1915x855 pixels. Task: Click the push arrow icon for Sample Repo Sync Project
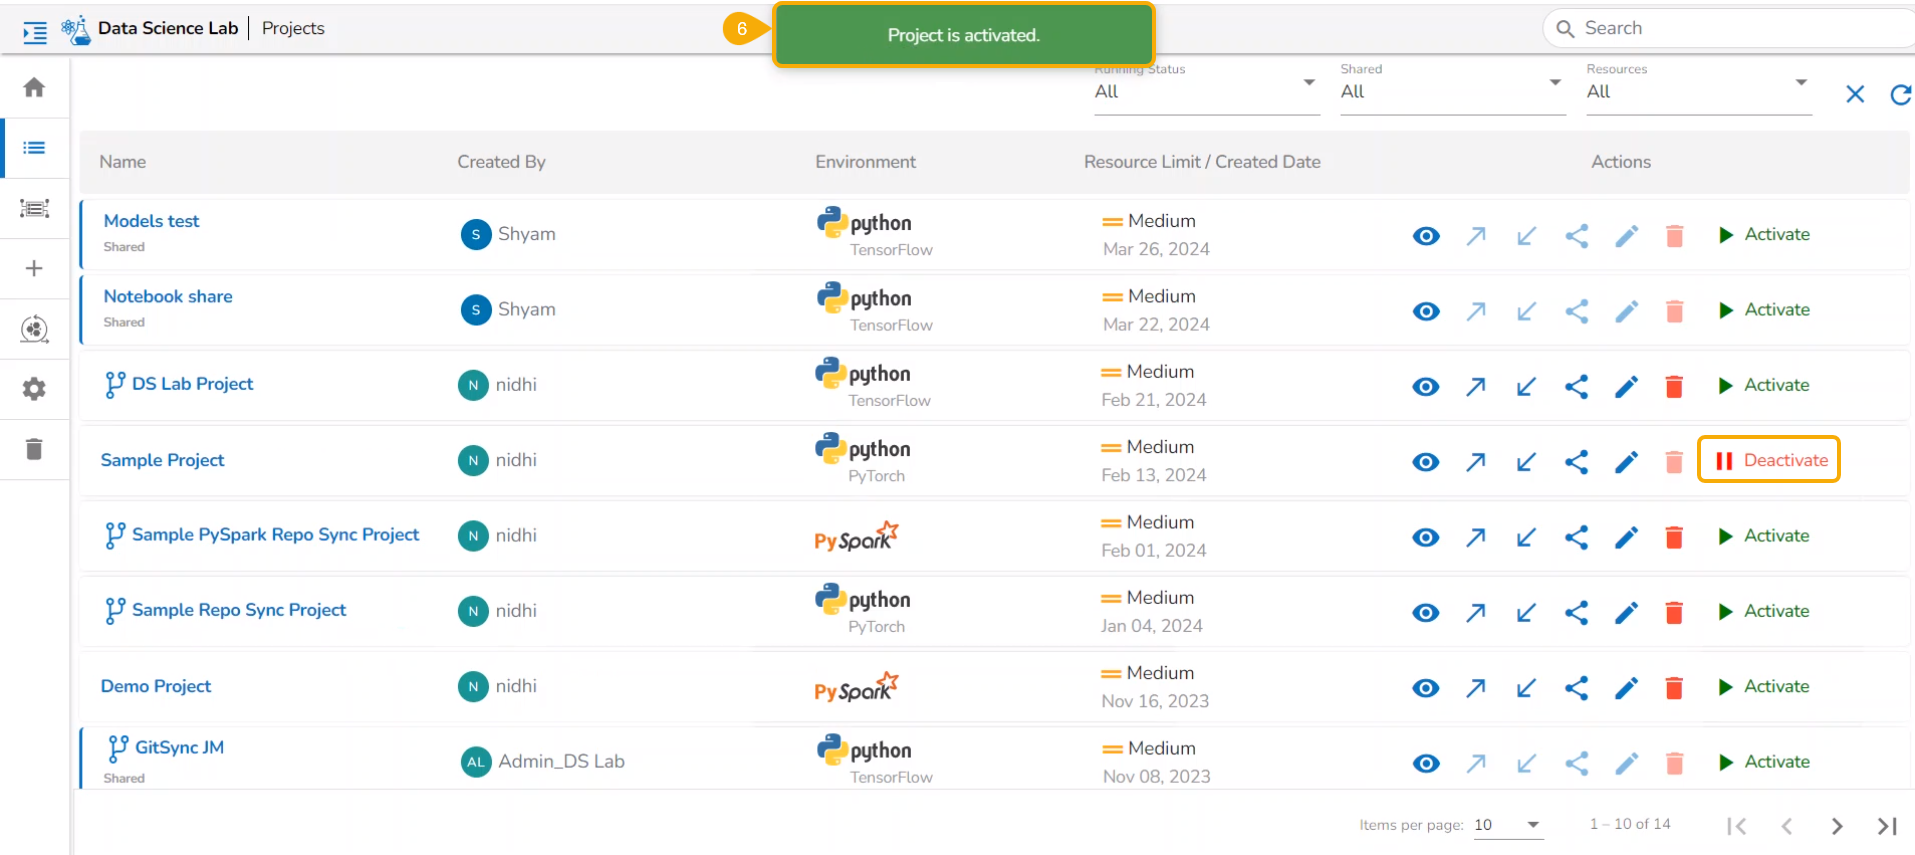(x=1475, y=613)
